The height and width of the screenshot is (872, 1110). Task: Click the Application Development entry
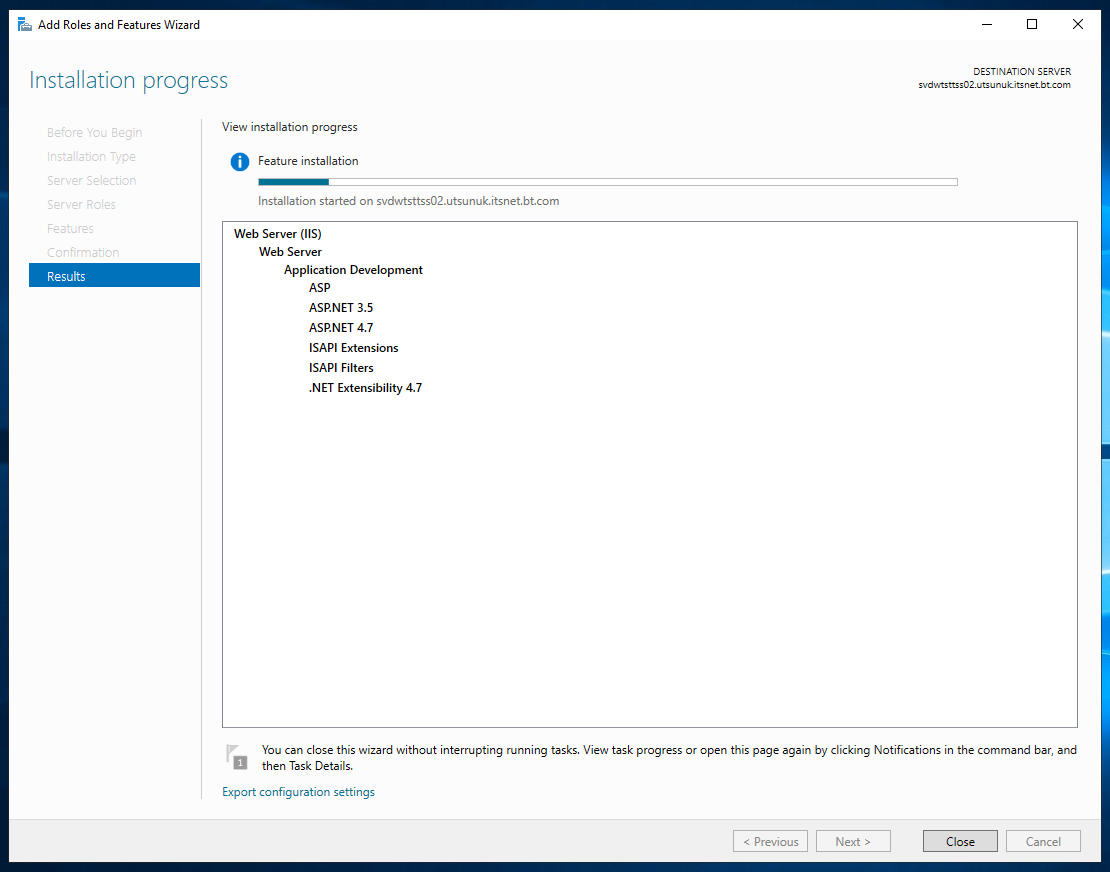(x=353, y=270)
